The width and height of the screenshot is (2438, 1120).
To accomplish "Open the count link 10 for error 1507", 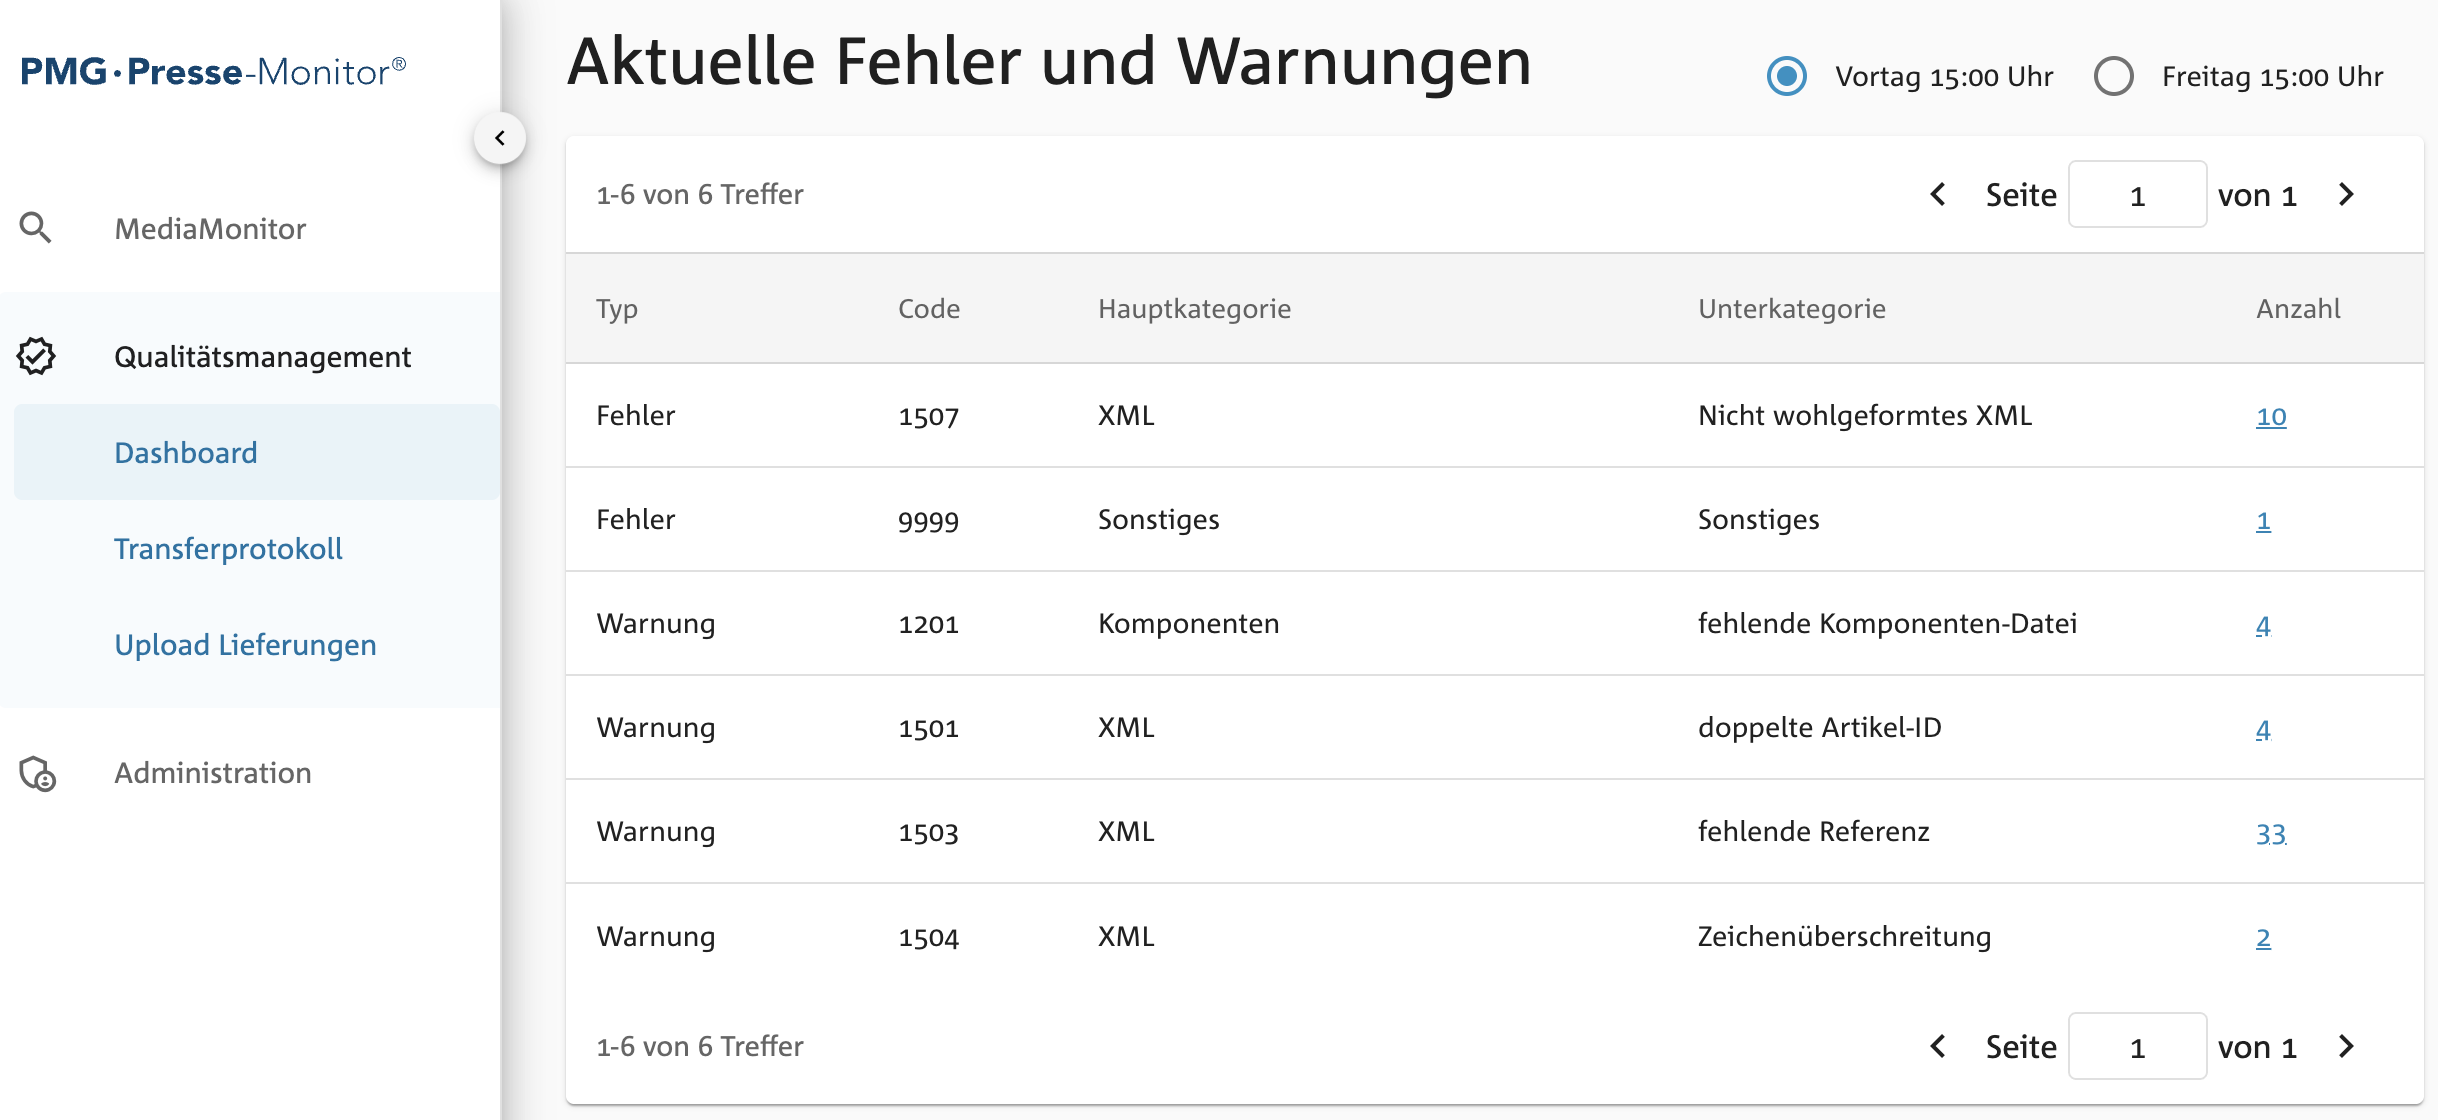I will tap(2270, 416).
